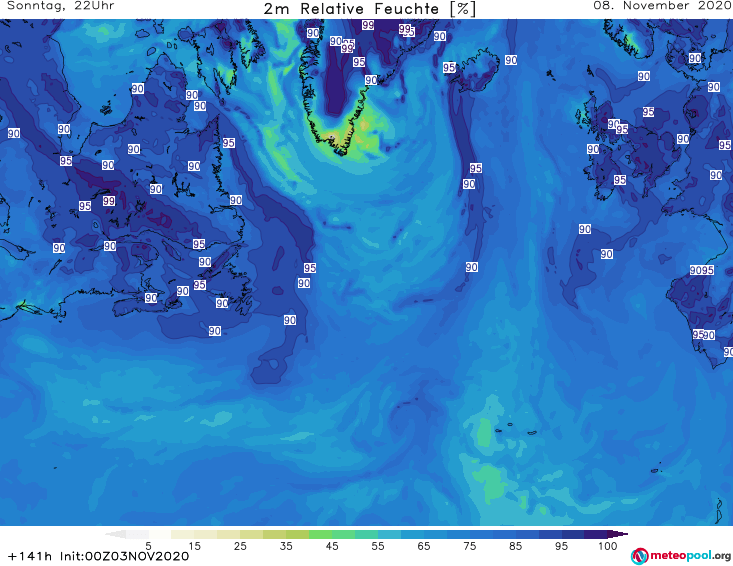Click the "9095" overlapping contour label
Image resolution: width=733 pixels, height=566 pixels.
tap(702, 270)
